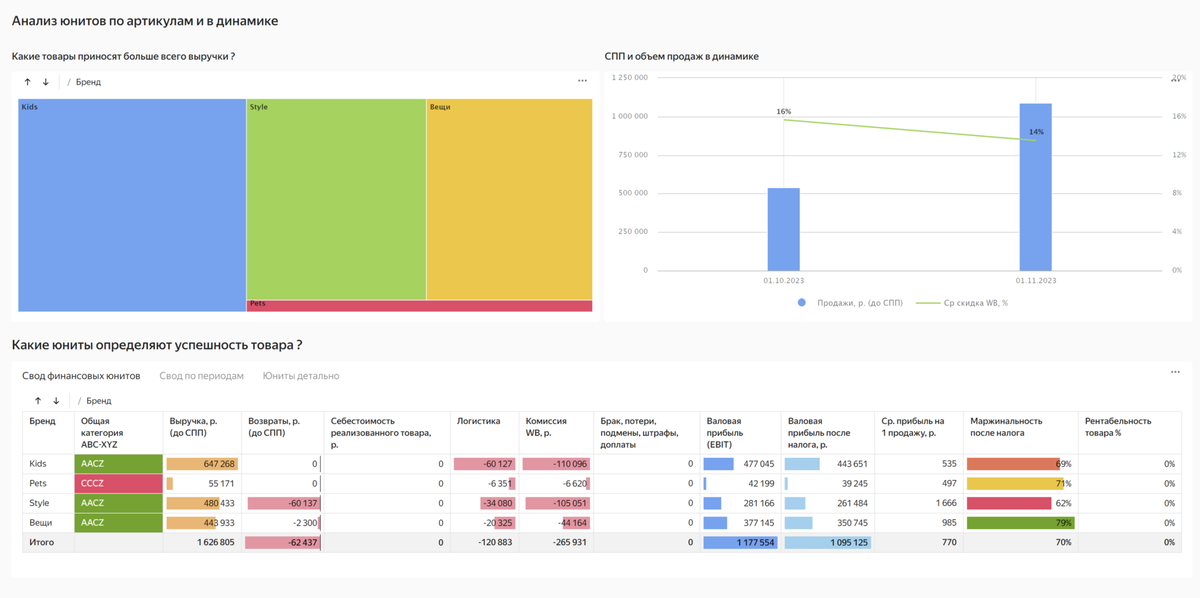
Task: Click the red 'CCCZ' category cell
Action: click(118, 484)
